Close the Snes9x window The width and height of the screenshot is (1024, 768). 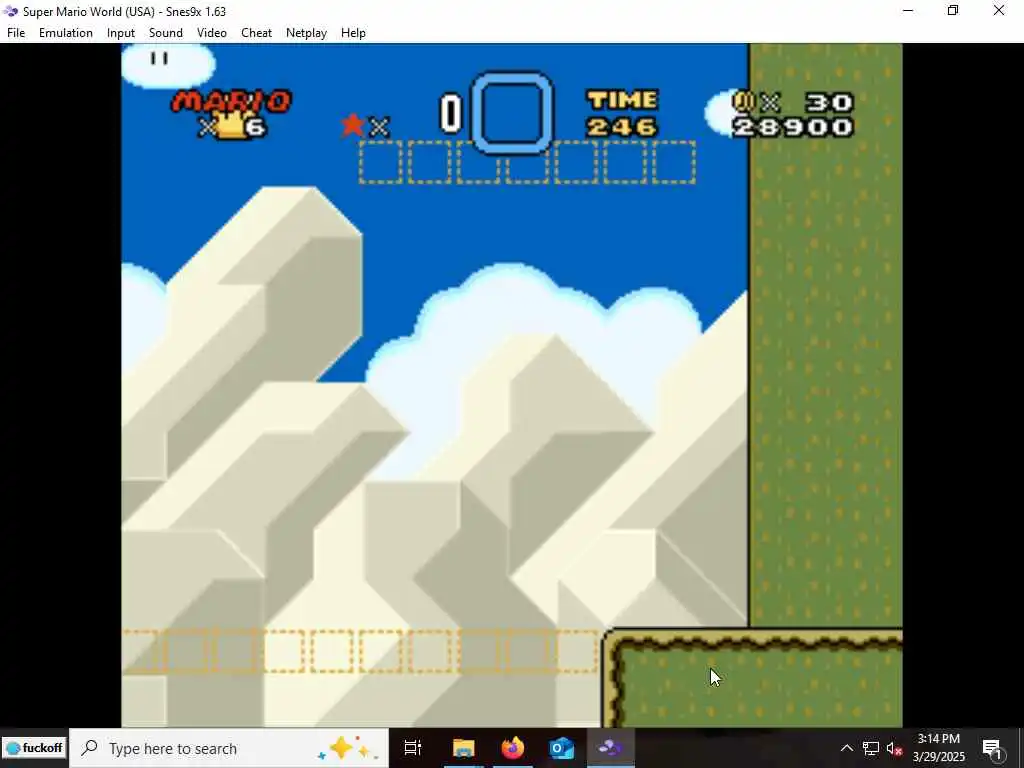click(999, 10)
